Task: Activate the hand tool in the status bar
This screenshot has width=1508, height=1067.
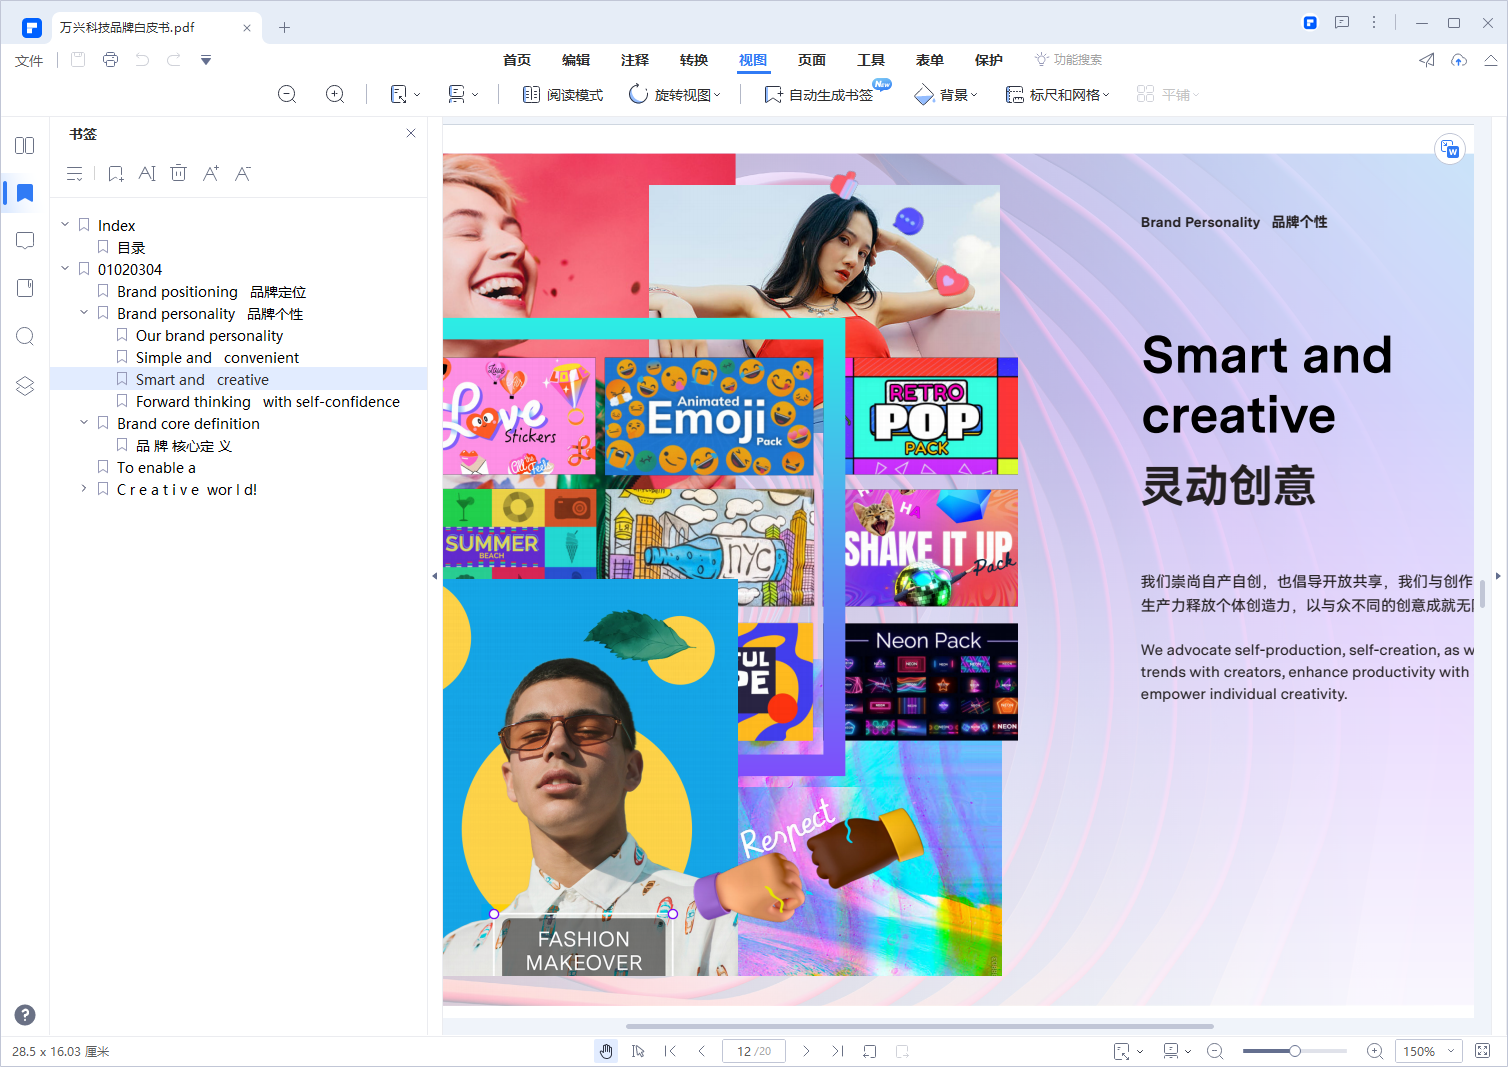Action: pyautogui.click(x=606, y=1051)
